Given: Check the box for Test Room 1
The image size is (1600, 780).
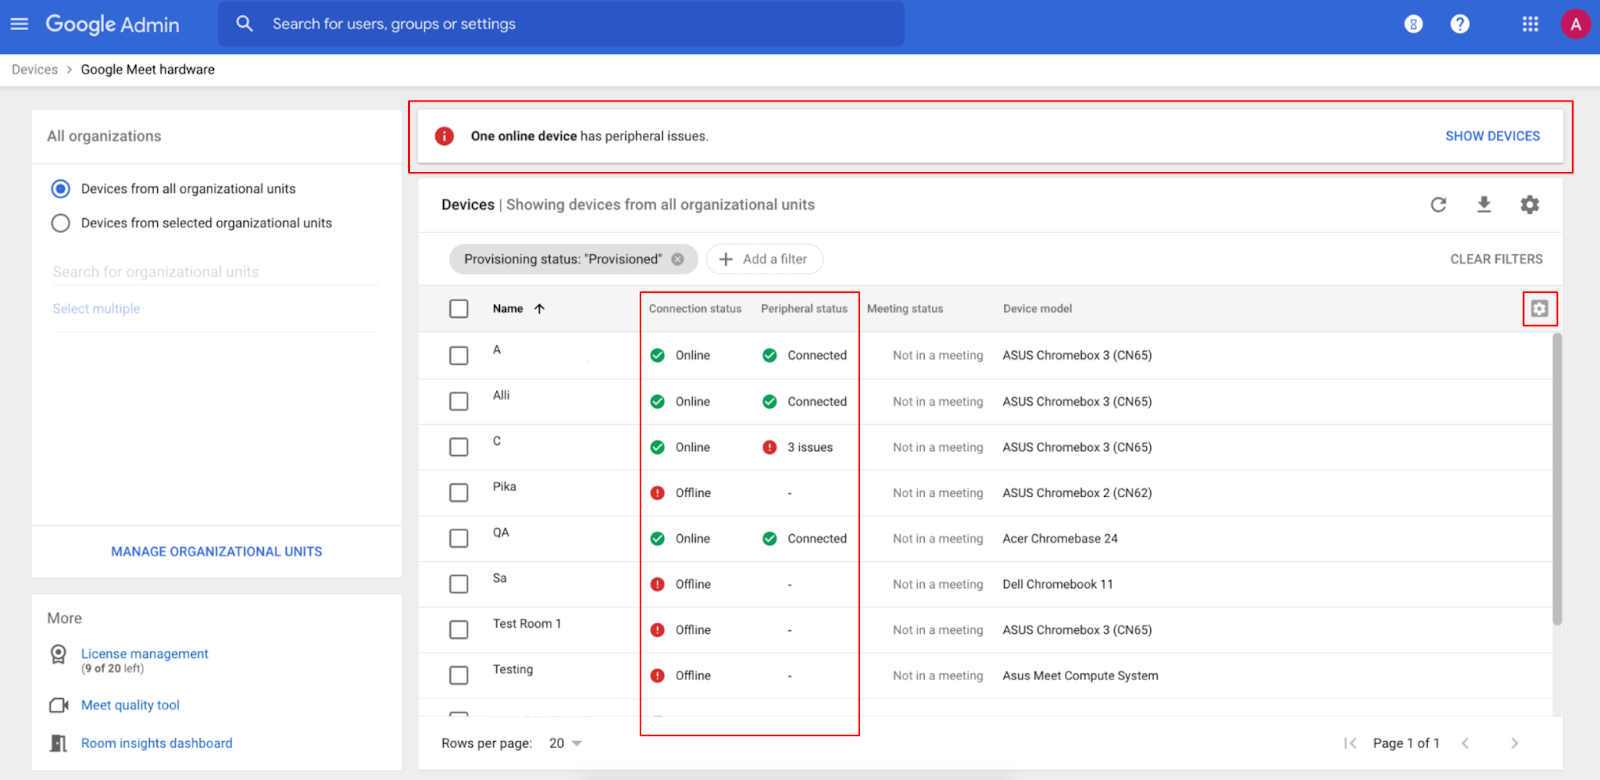Looking at the screenshot, I should 459,630.
